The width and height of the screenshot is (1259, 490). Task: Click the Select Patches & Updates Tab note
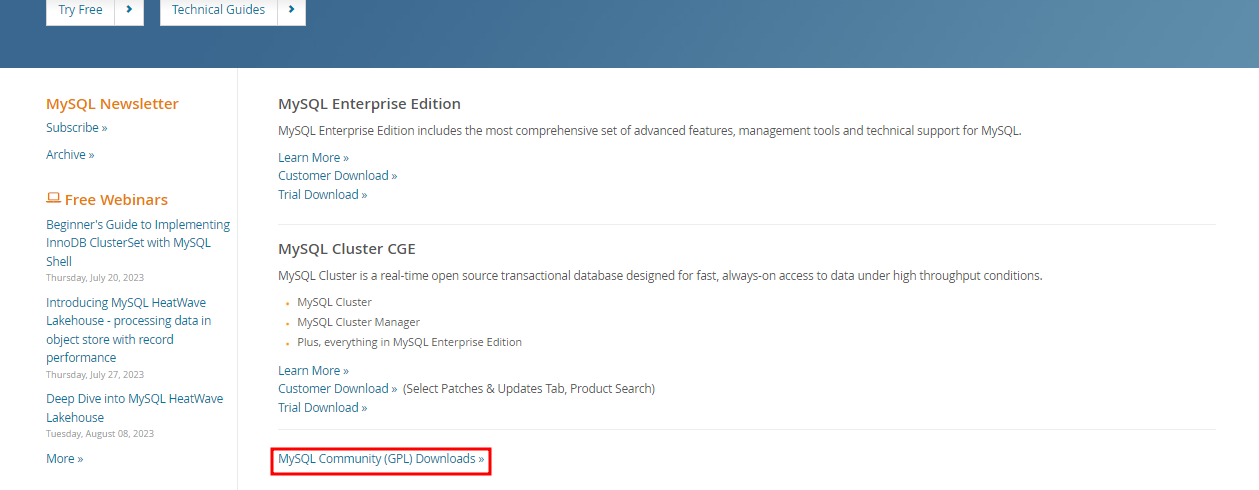529,389
